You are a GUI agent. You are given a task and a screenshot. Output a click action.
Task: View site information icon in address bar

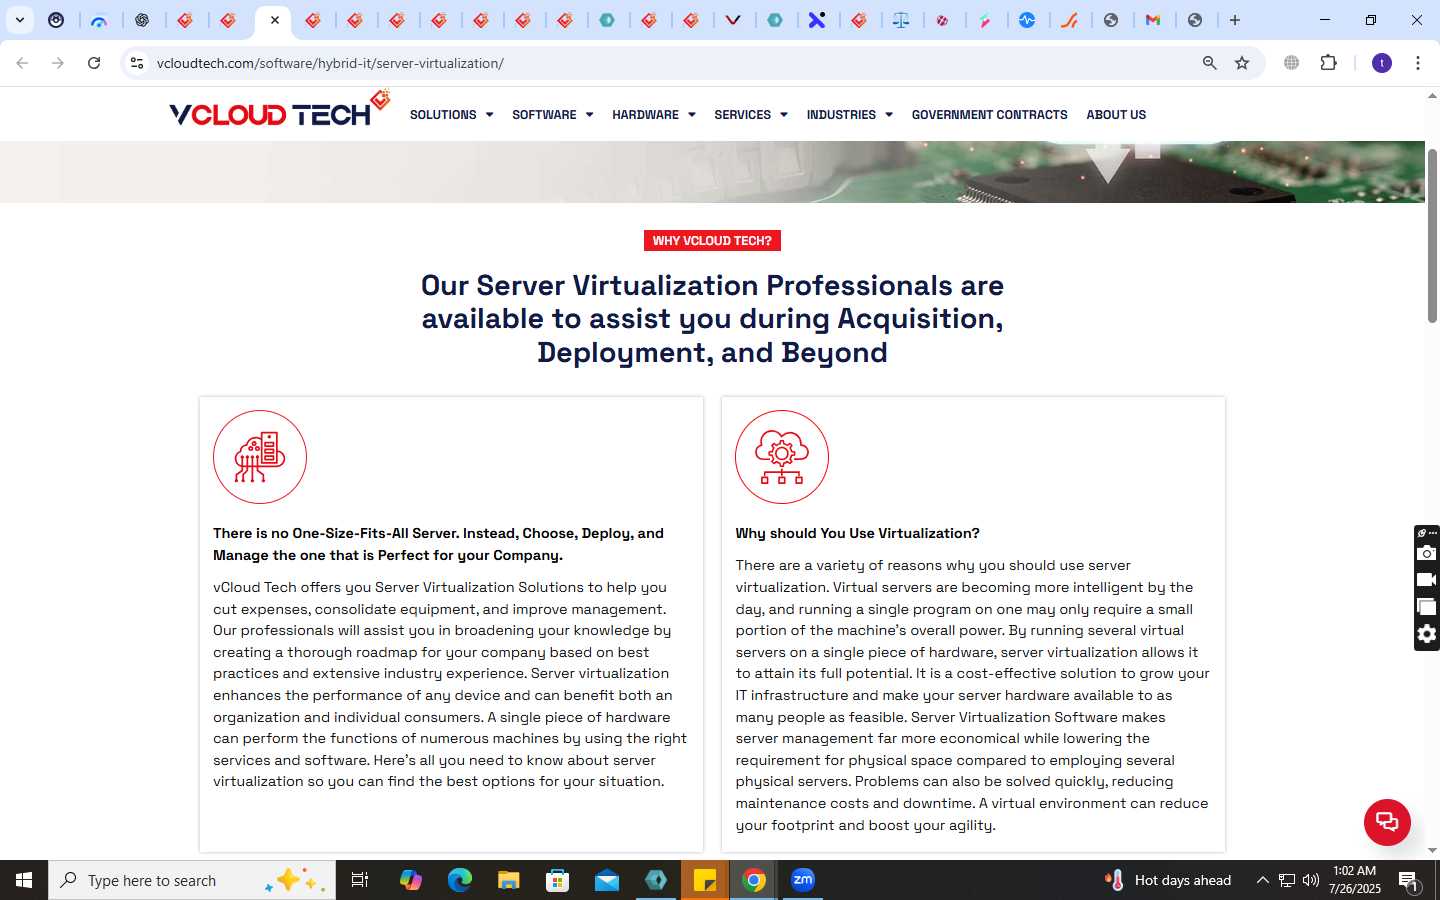pyautogui.click(x=137, y=63)
